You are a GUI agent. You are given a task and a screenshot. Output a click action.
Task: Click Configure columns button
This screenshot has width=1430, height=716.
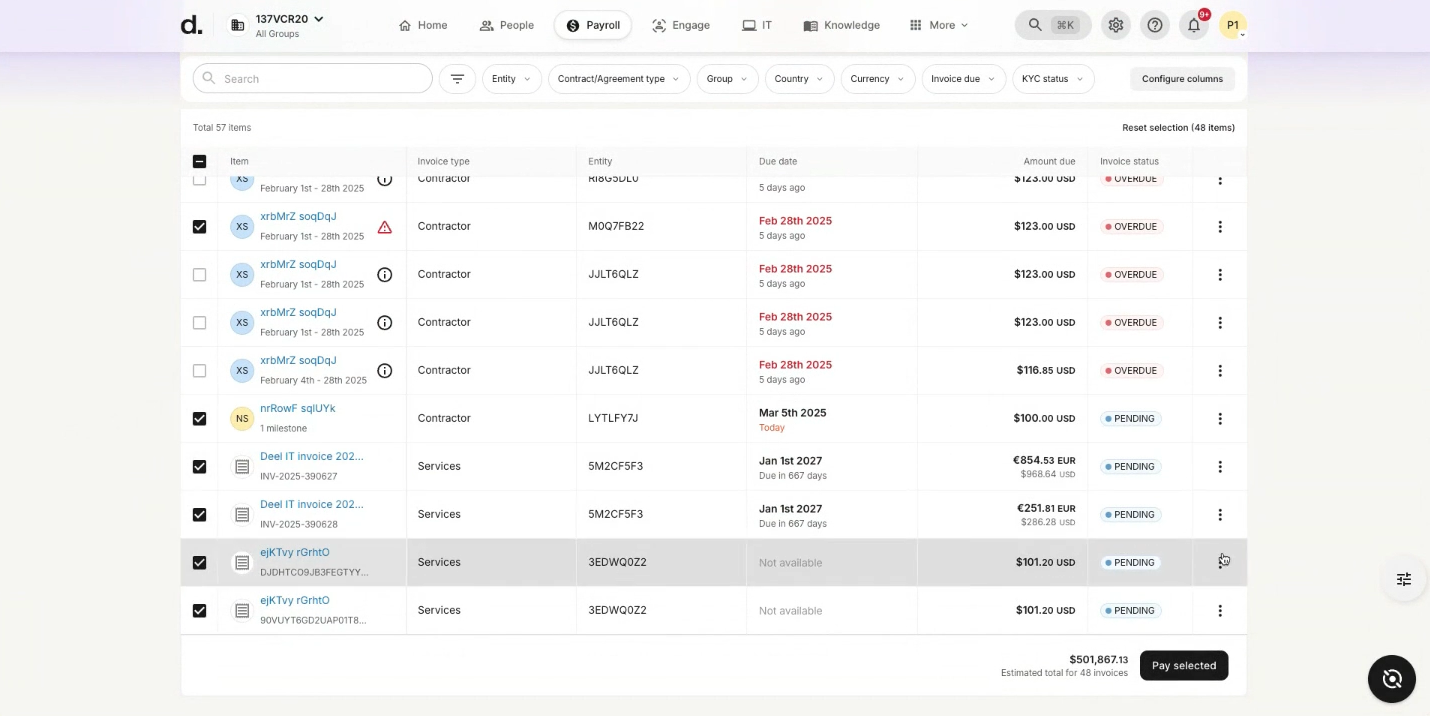(x=1182, y=79)
